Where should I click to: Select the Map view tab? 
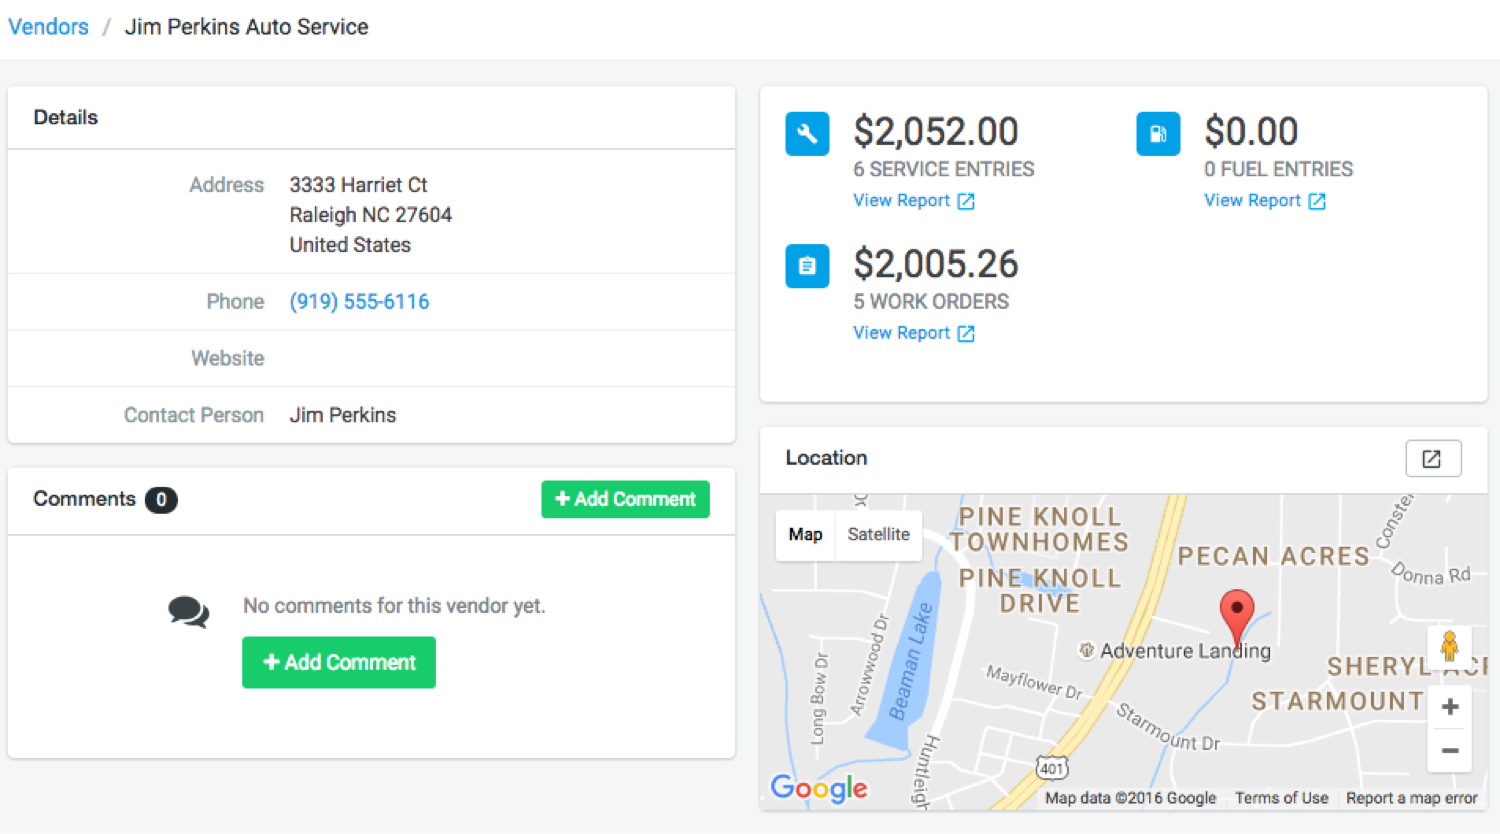tap(805, 534)
